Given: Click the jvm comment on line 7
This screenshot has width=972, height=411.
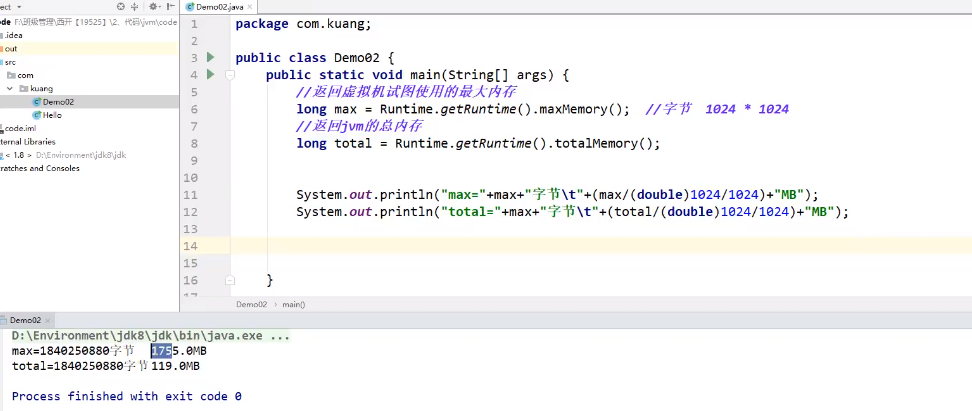Looking at the screenshot, I should tap(359, 126).
